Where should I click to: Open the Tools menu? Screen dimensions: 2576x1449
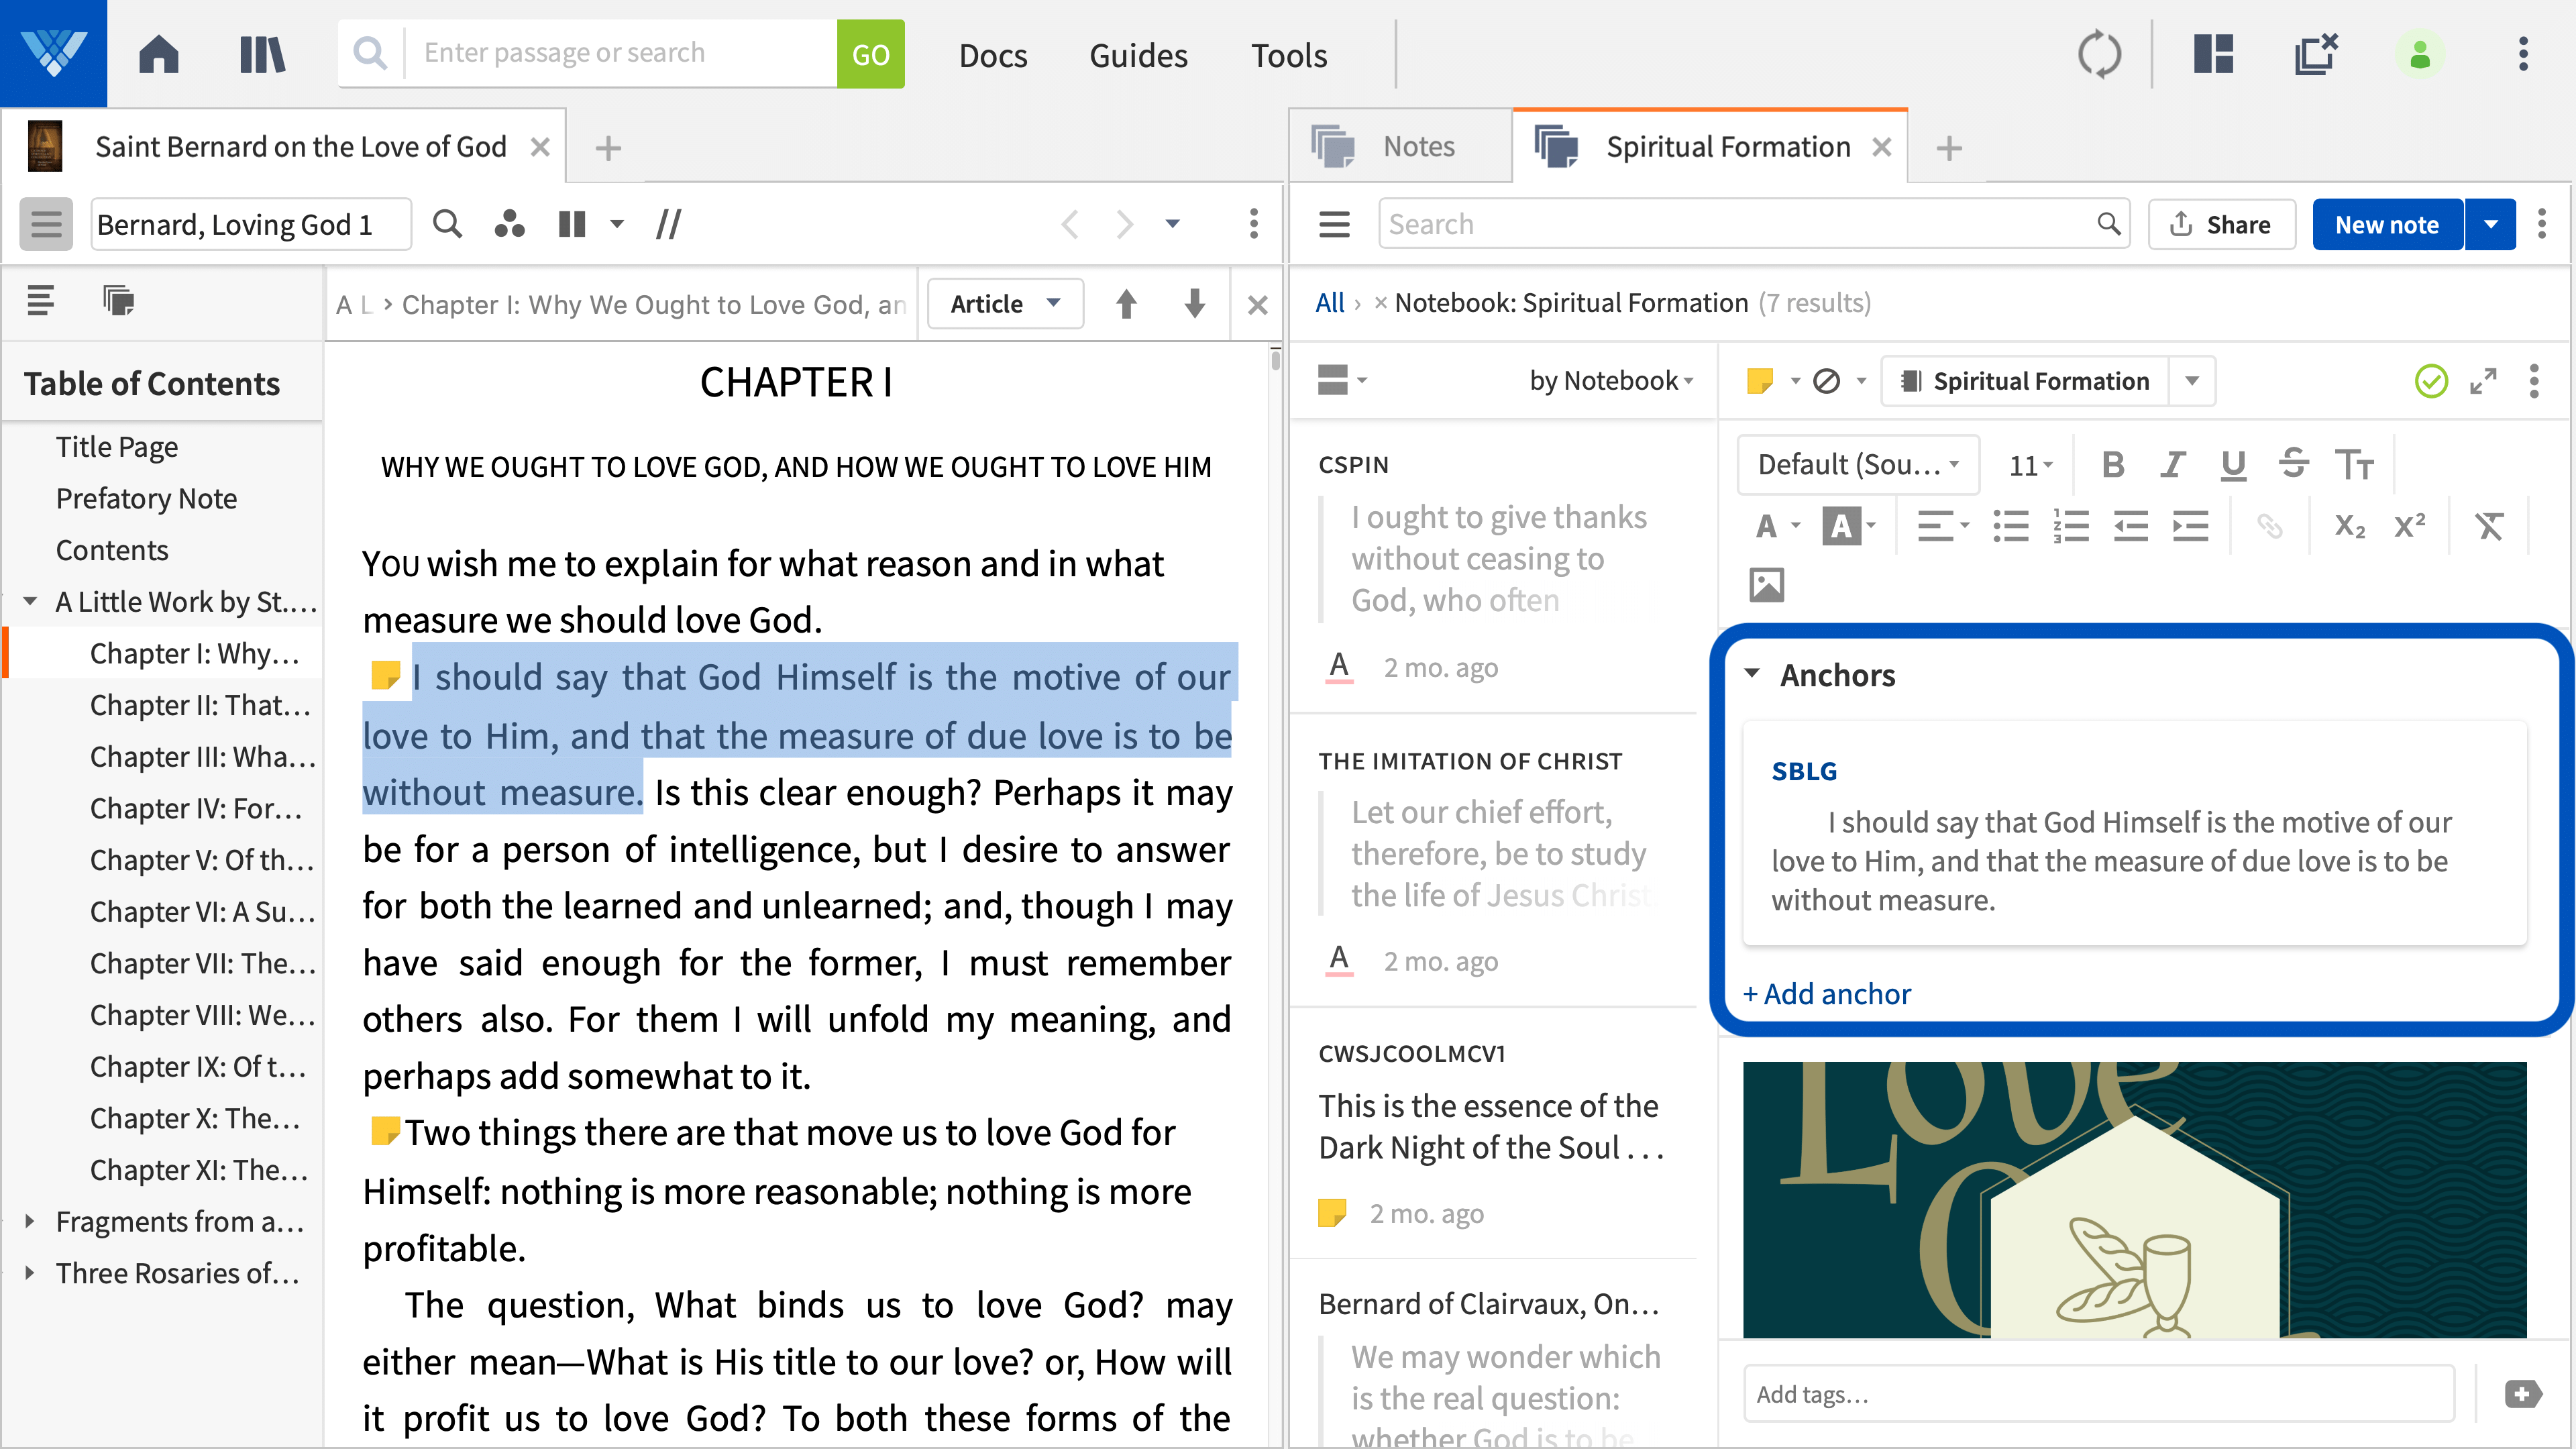1289,55
